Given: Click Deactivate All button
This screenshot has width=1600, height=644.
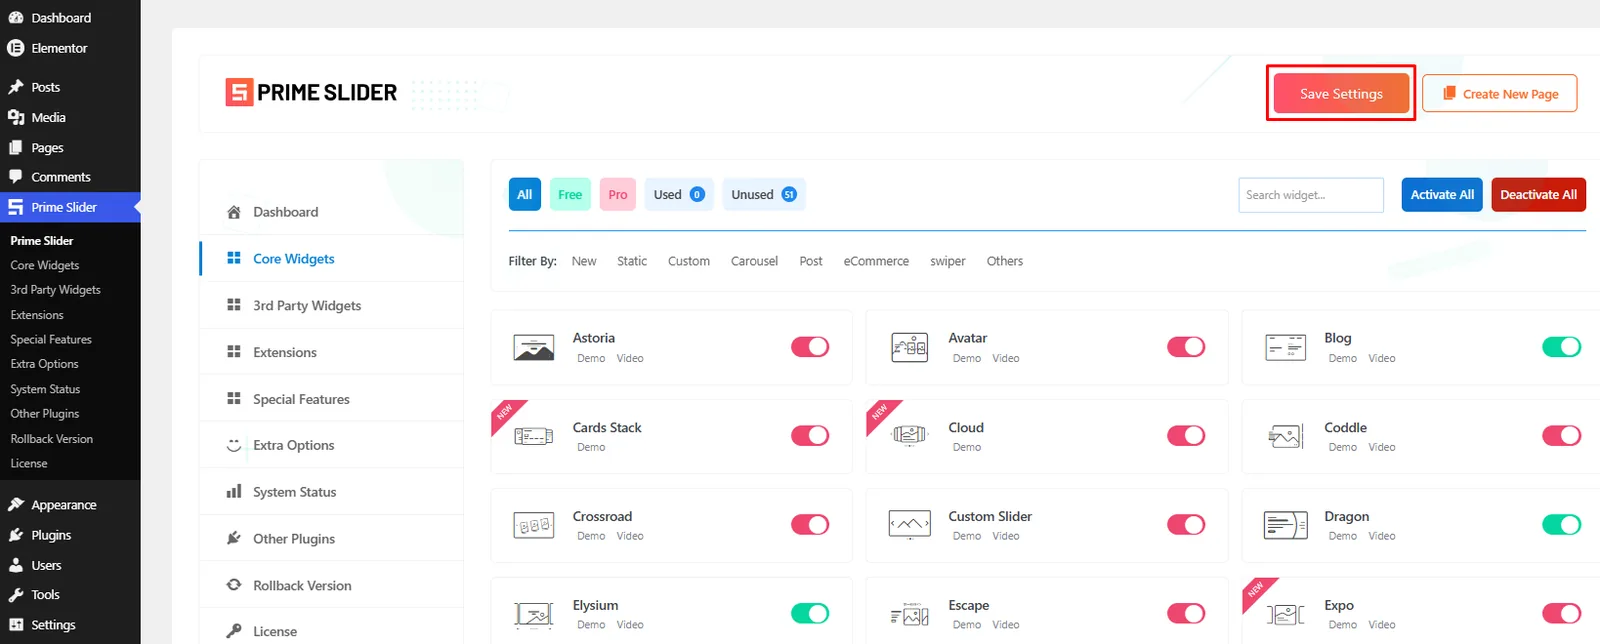Looking at the screenshot, I should coord(1538,195).
